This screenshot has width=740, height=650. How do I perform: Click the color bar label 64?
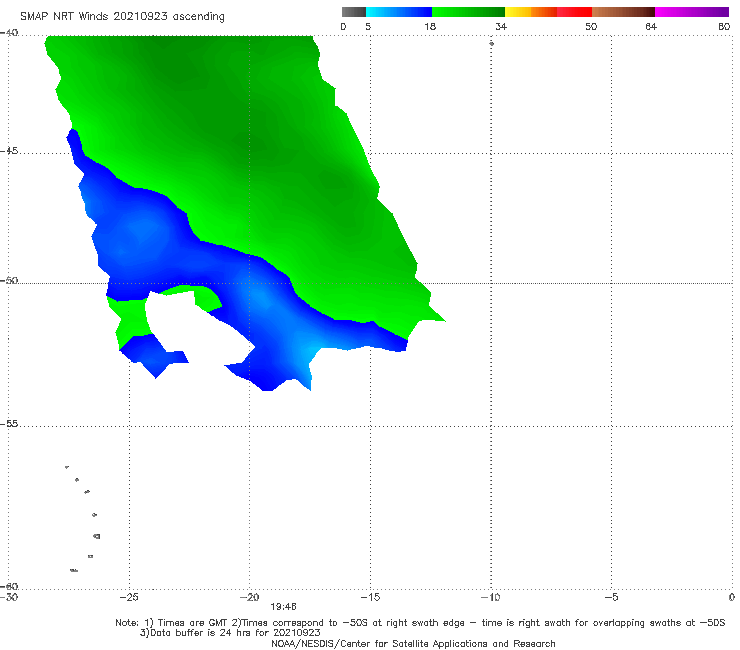point(651,26)
